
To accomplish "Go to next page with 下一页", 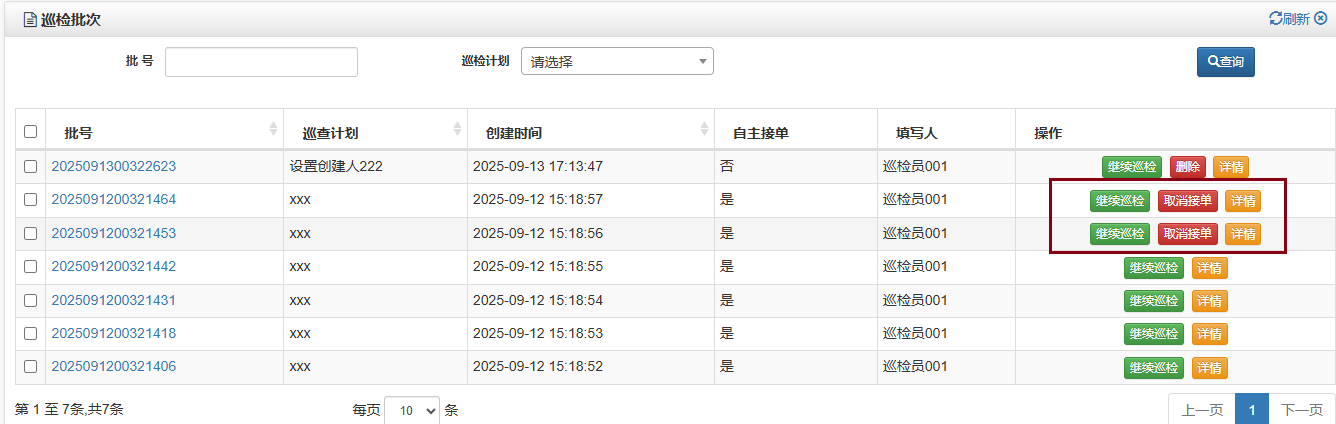I will click(x=1302, y=410).
